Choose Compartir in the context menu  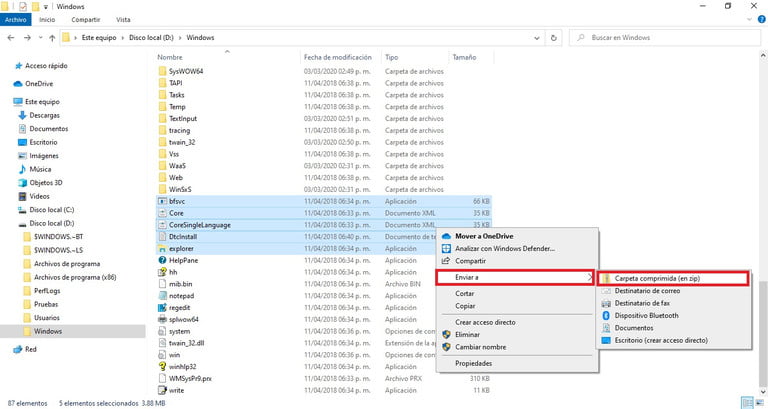coord(517,261)
